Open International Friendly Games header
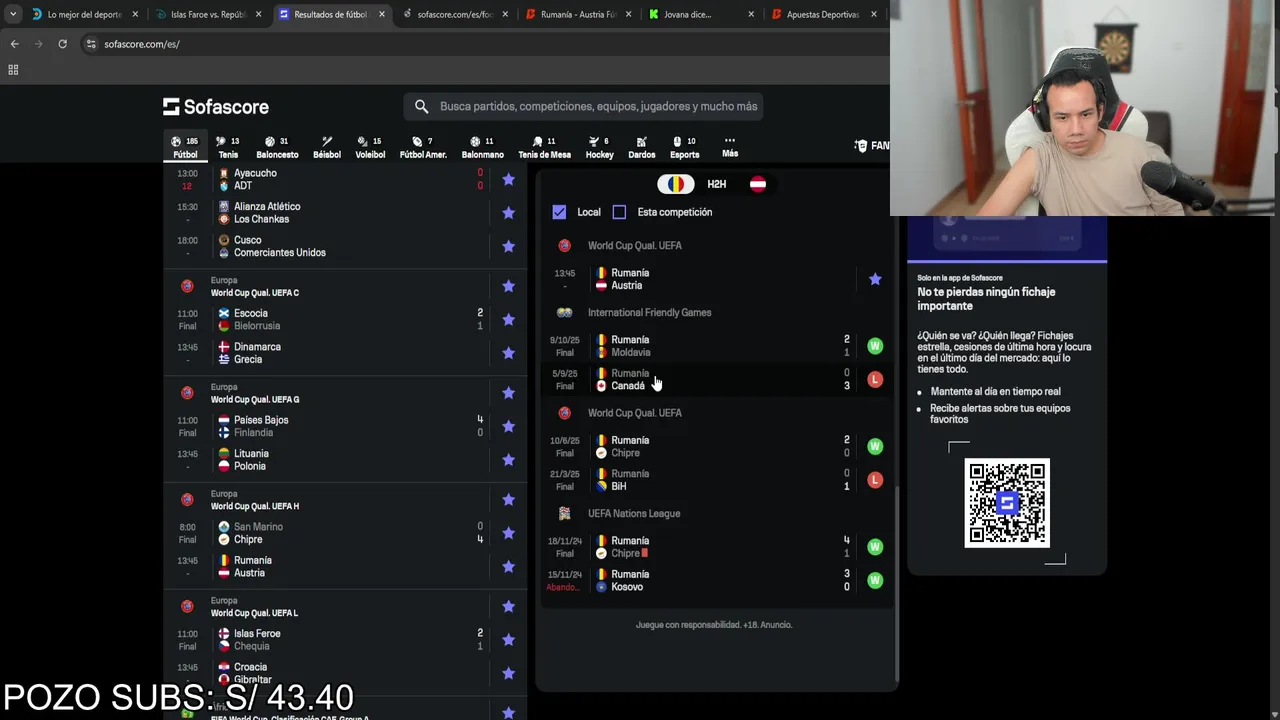 tap(649, 313)
